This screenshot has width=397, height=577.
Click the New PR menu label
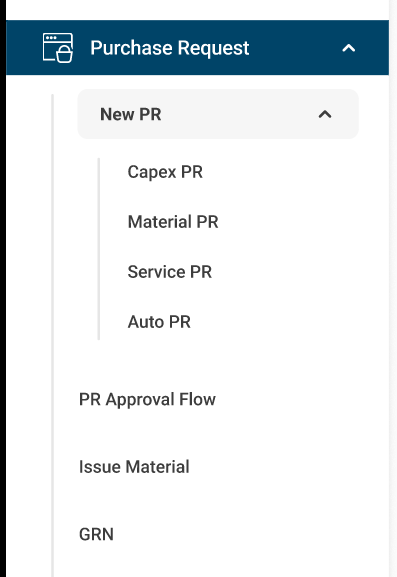click(131, 114)
